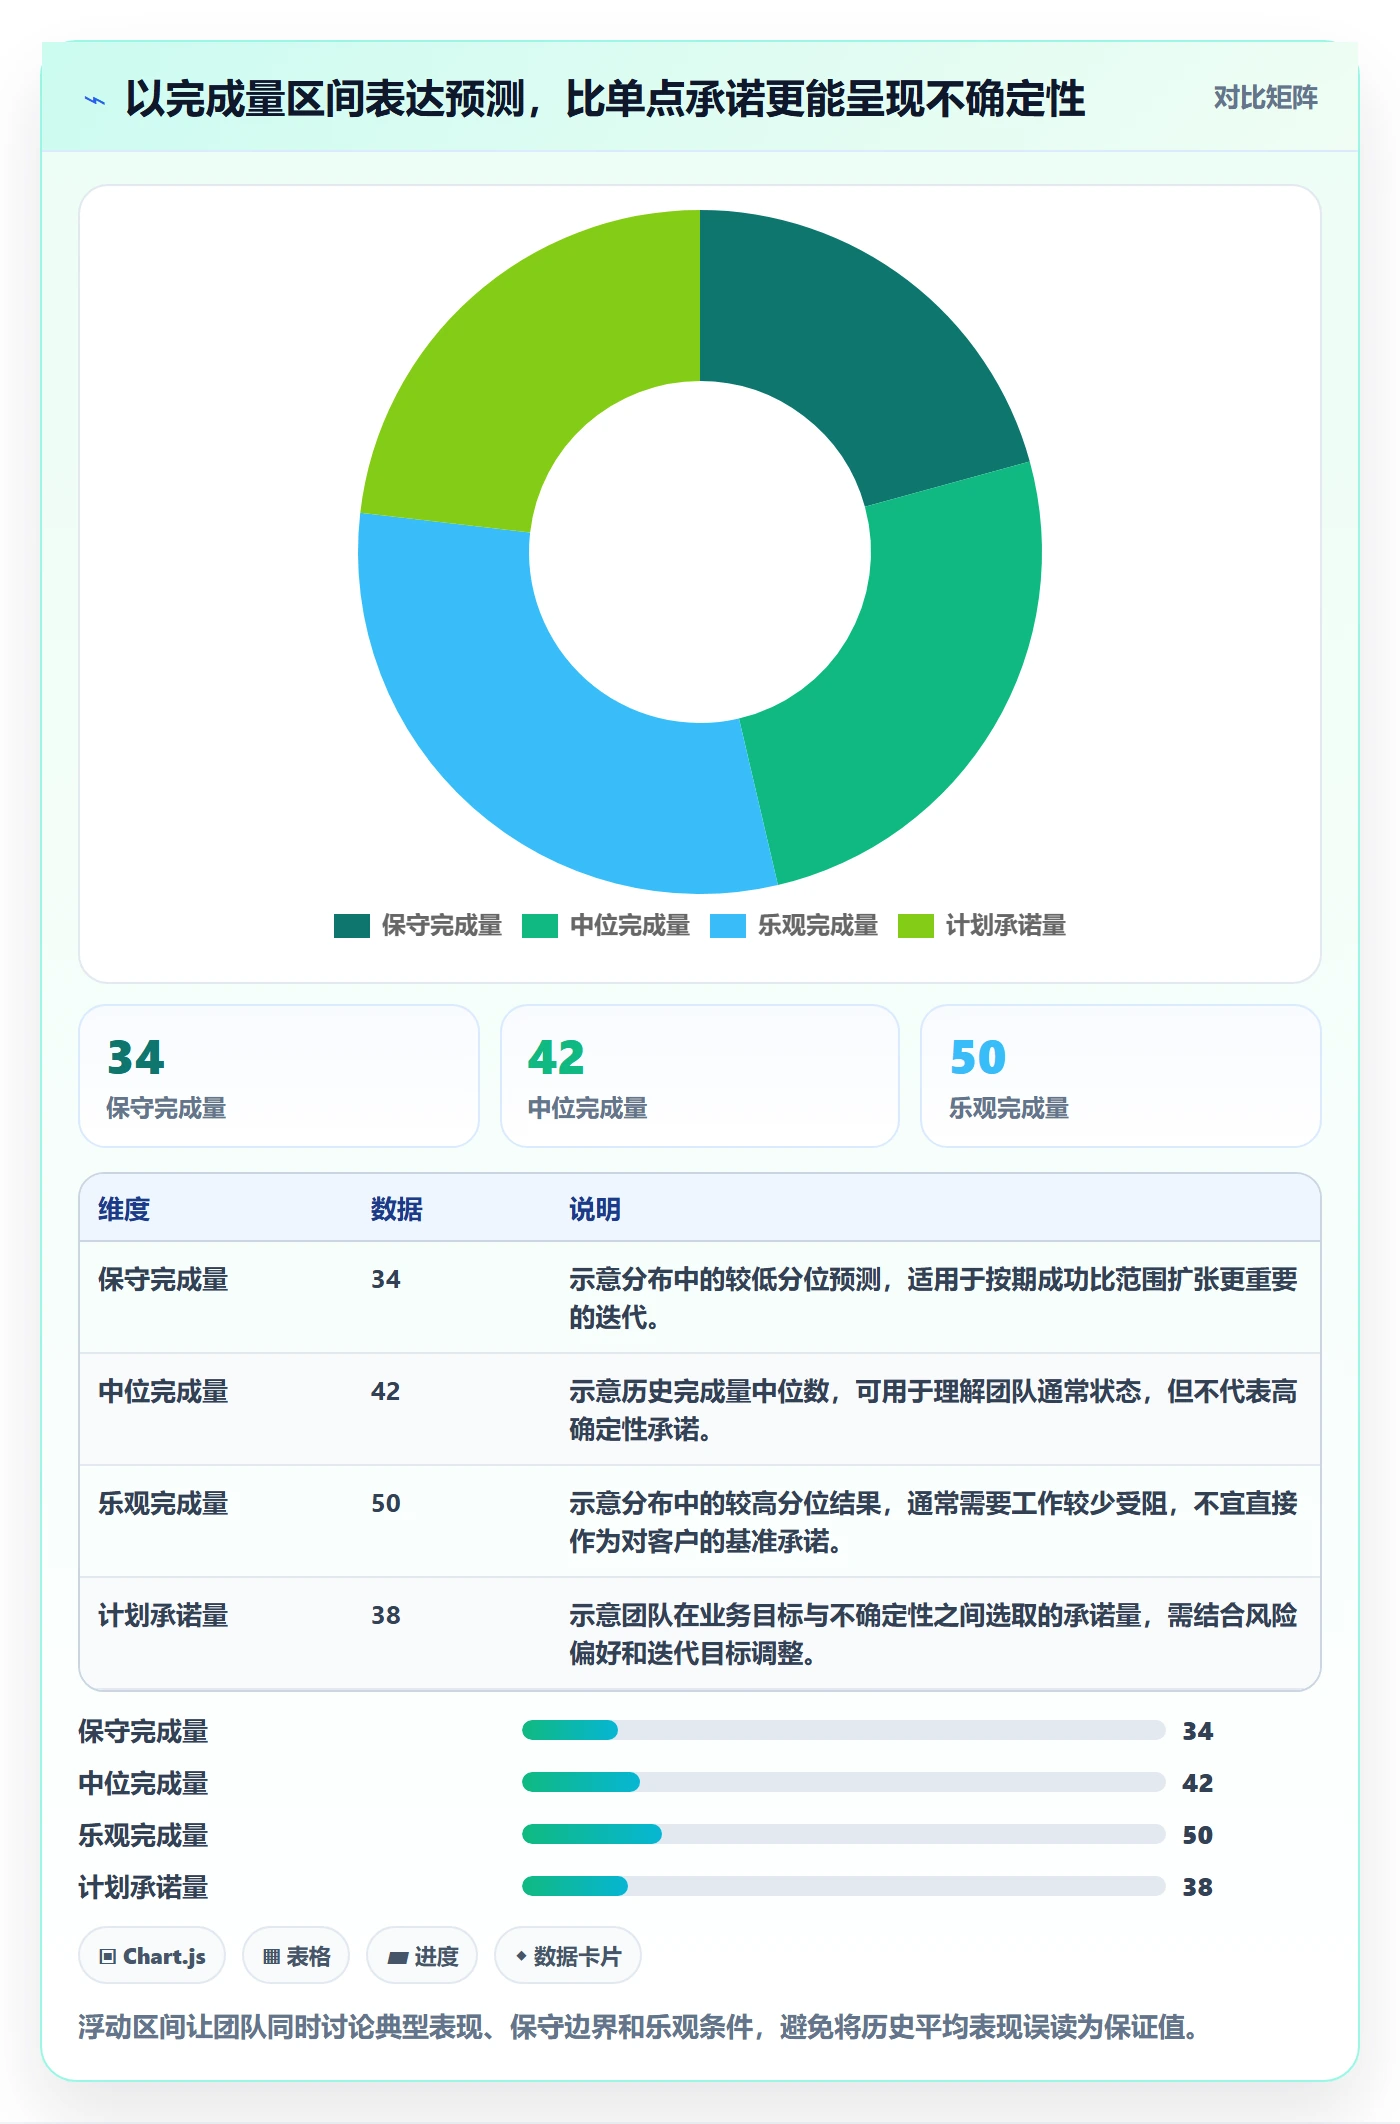Click the 乐观完成量 progress bar

click(x=844, y=1834)
